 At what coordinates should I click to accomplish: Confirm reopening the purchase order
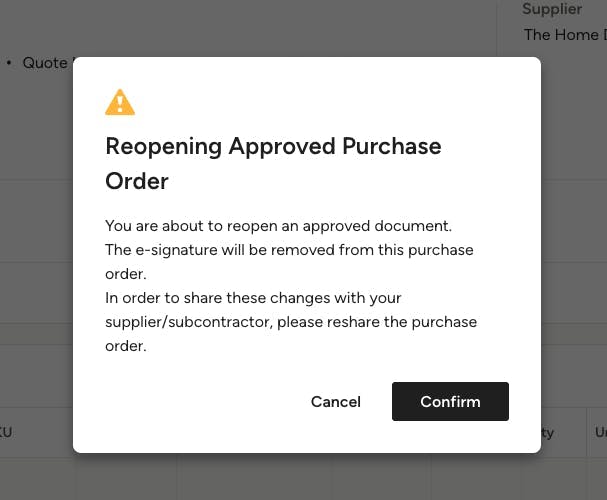click(x=450, y=401)
